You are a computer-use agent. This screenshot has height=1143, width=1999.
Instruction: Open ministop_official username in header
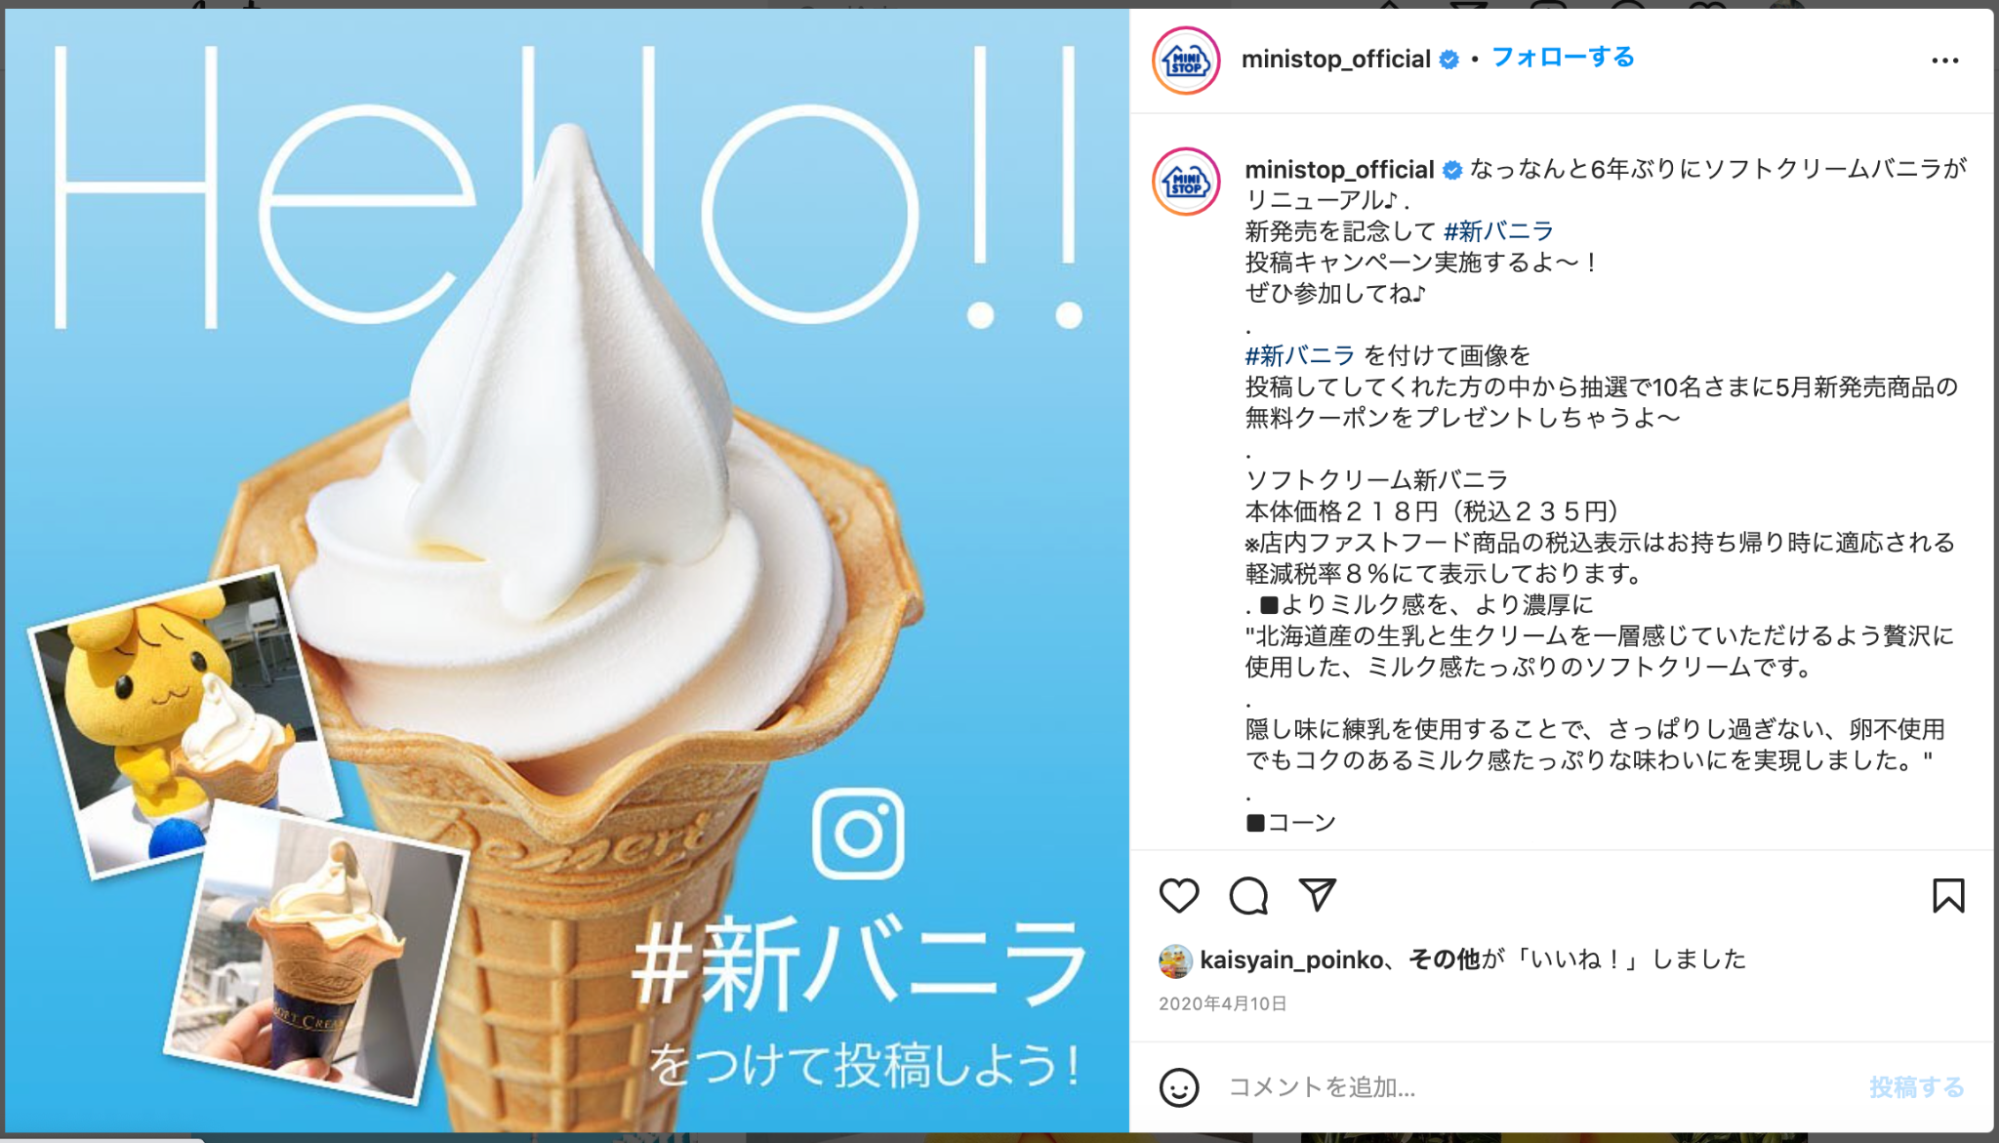point(1335,59)
